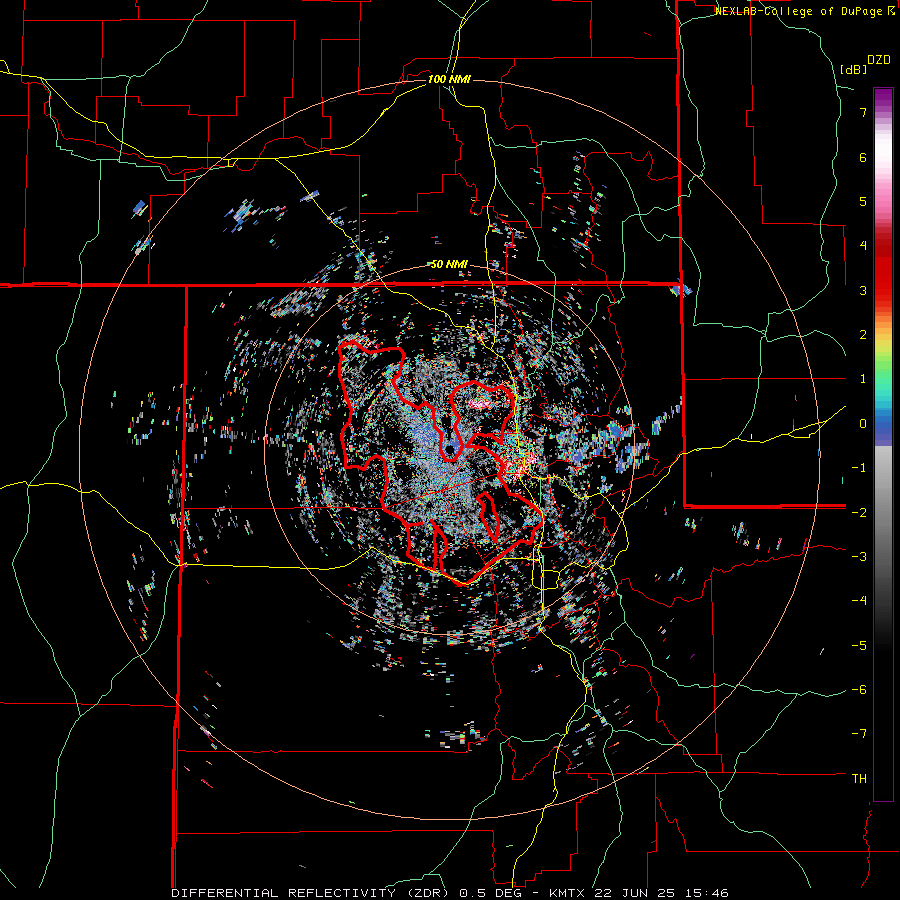
Task: Click the DZD legend title
Action: click(x=879, y=60)
